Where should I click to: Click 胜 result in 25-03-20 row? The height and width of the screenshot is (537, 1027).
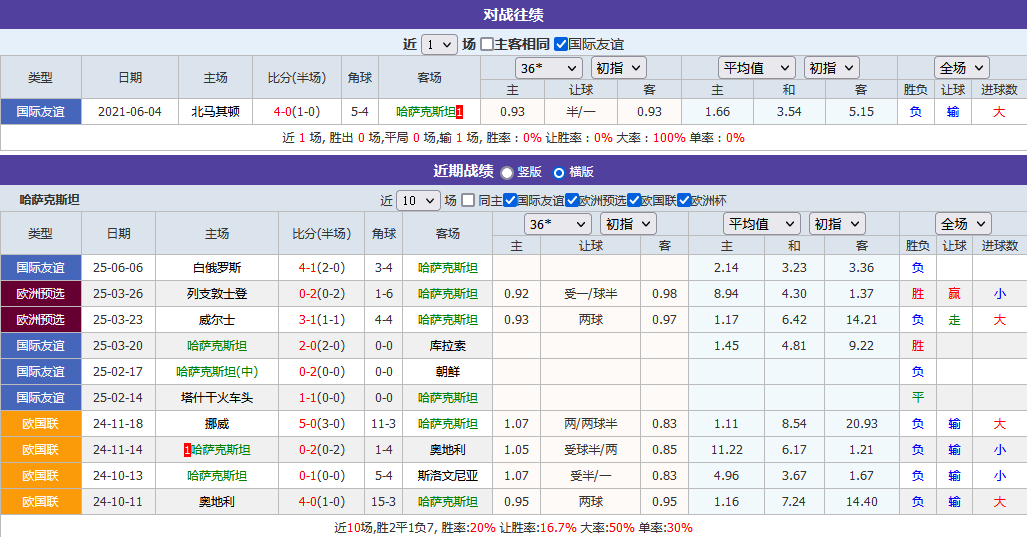(918, 346)
